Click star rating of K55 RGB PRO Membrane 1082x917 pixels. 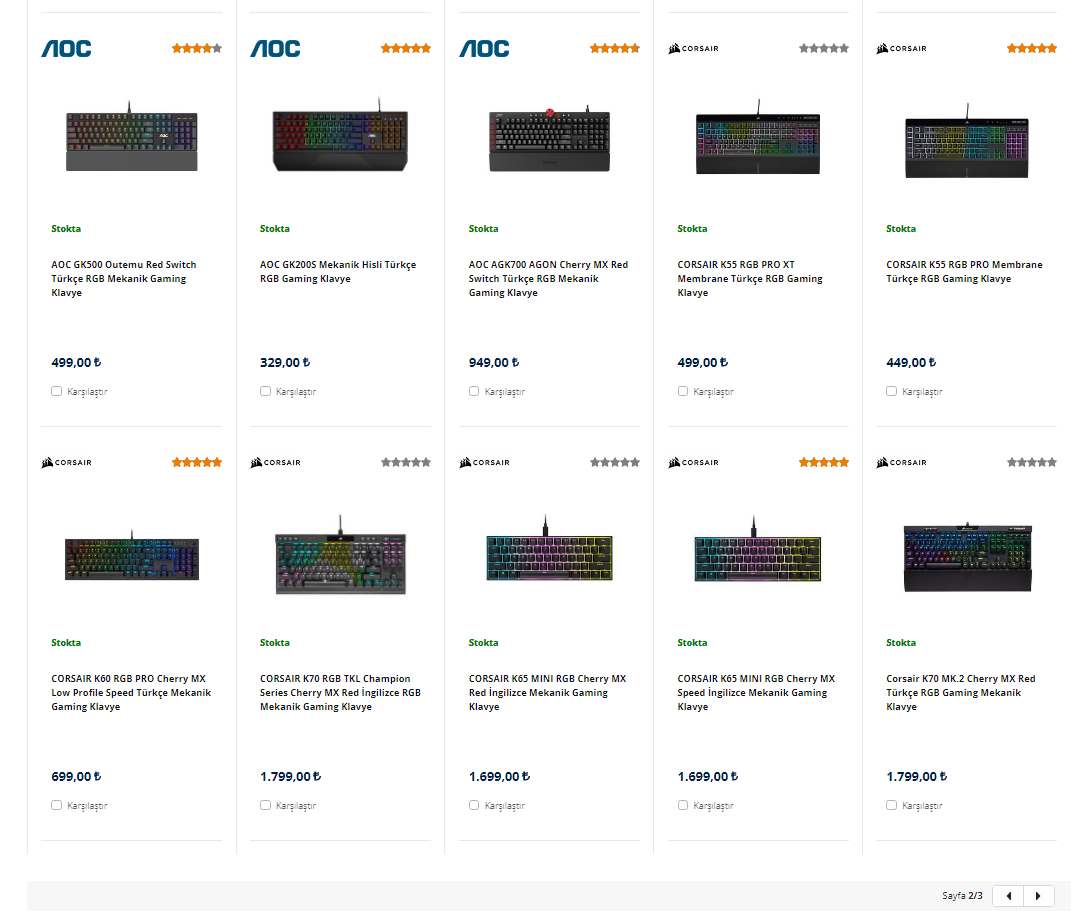click(1032, 48)
